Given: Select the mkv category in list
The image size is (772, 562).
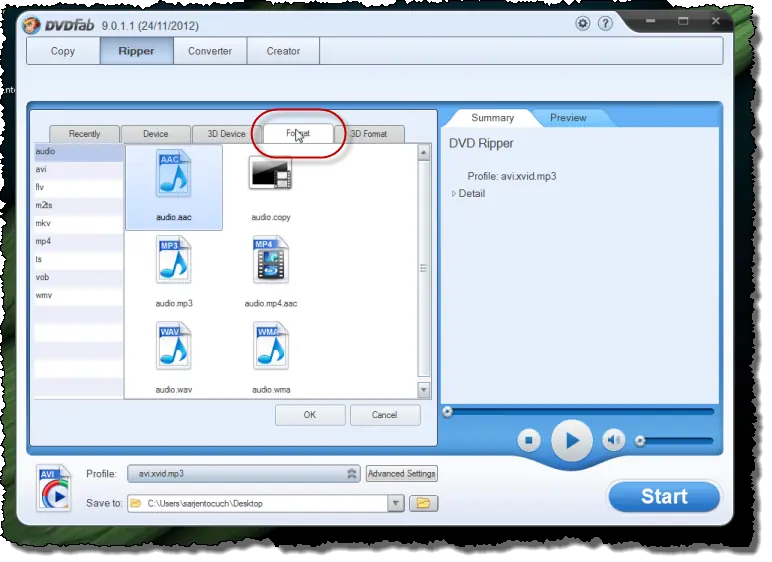Looking at the screenshot, I should tap(79, 224).
